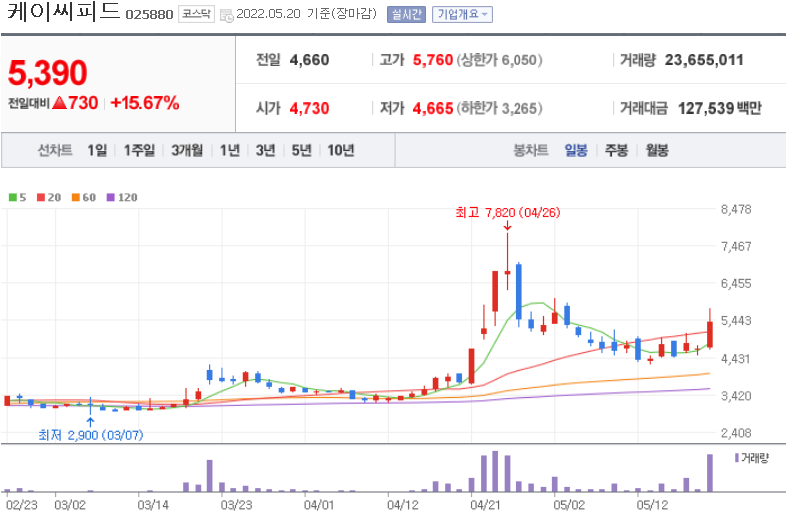Image resolution: width=786 pixels, height=517 pixels.
Task: Select the 10년 line chart tab
Action: [341, 150]
